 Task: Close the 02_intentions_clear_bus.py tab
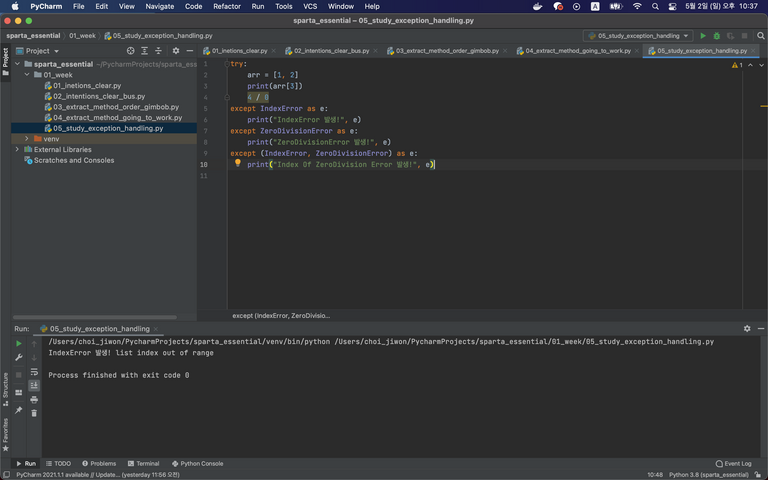(x=376, y=51)
